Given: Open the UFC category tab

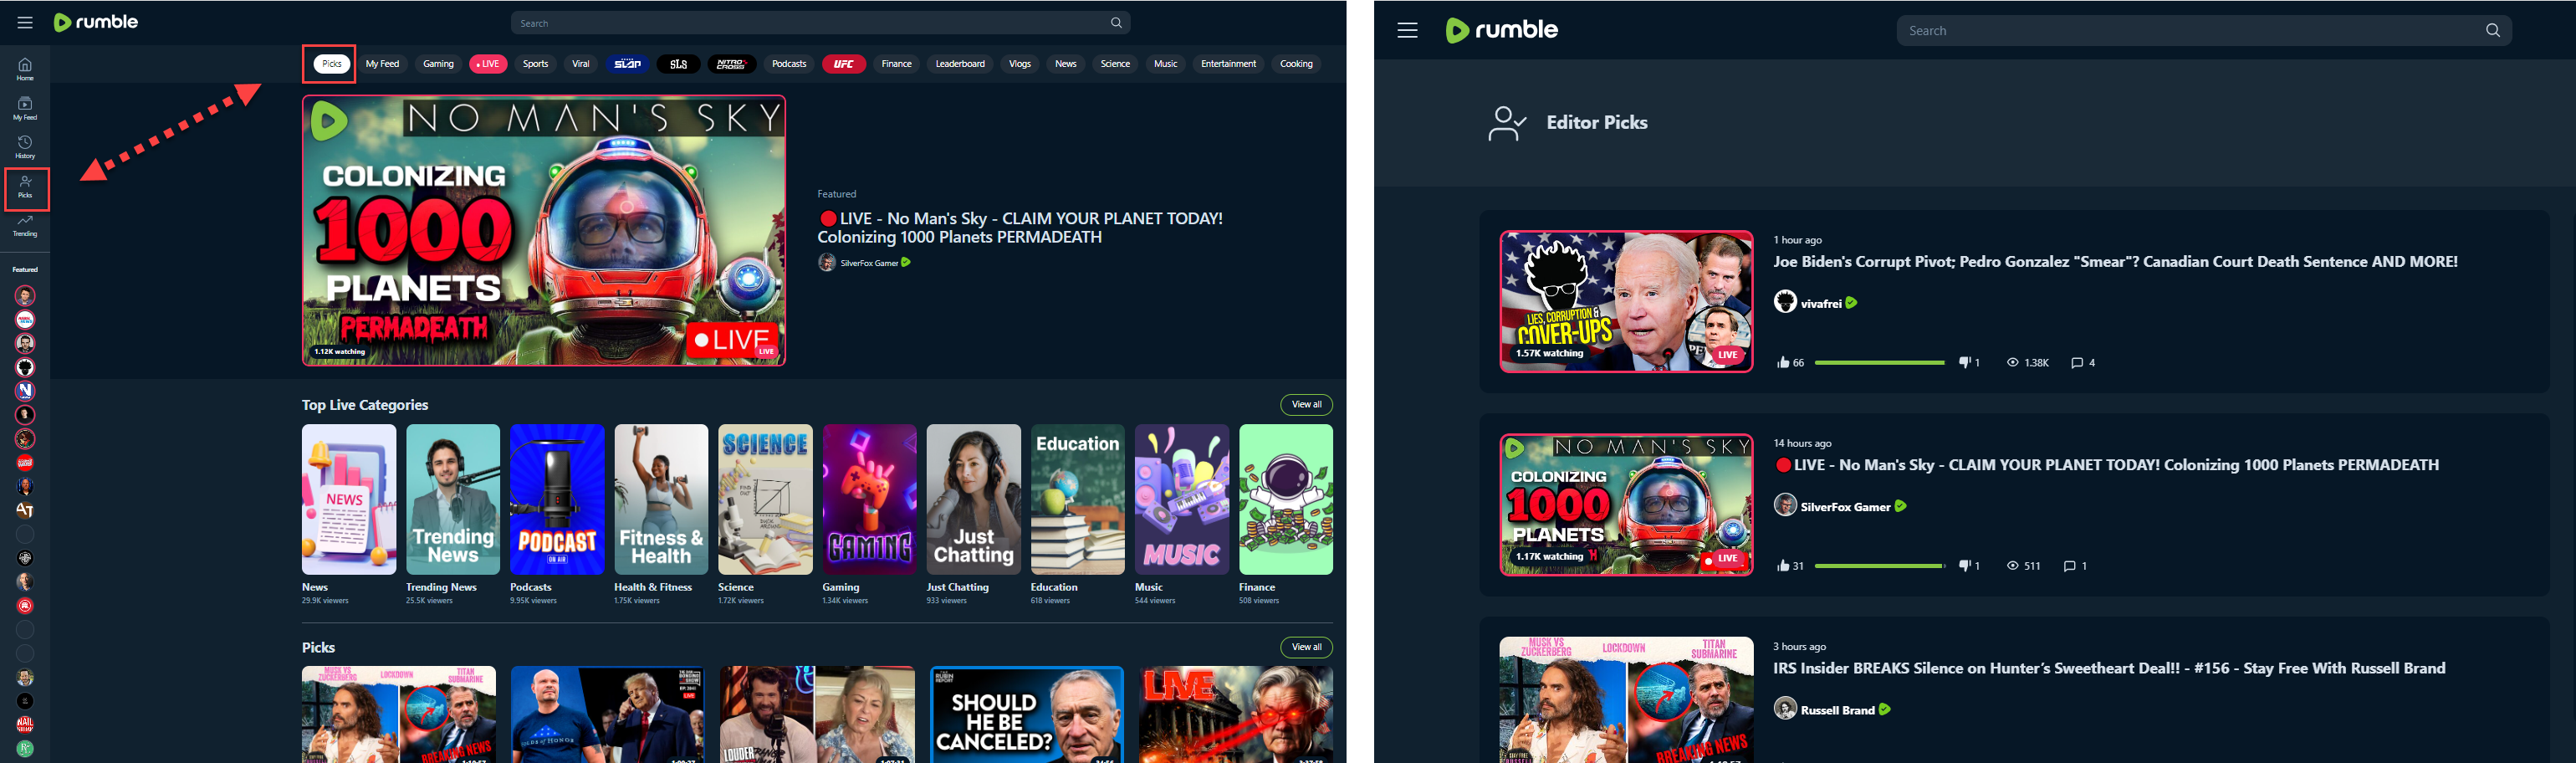Looking at the screenshot, I should (x=844, y=63).
